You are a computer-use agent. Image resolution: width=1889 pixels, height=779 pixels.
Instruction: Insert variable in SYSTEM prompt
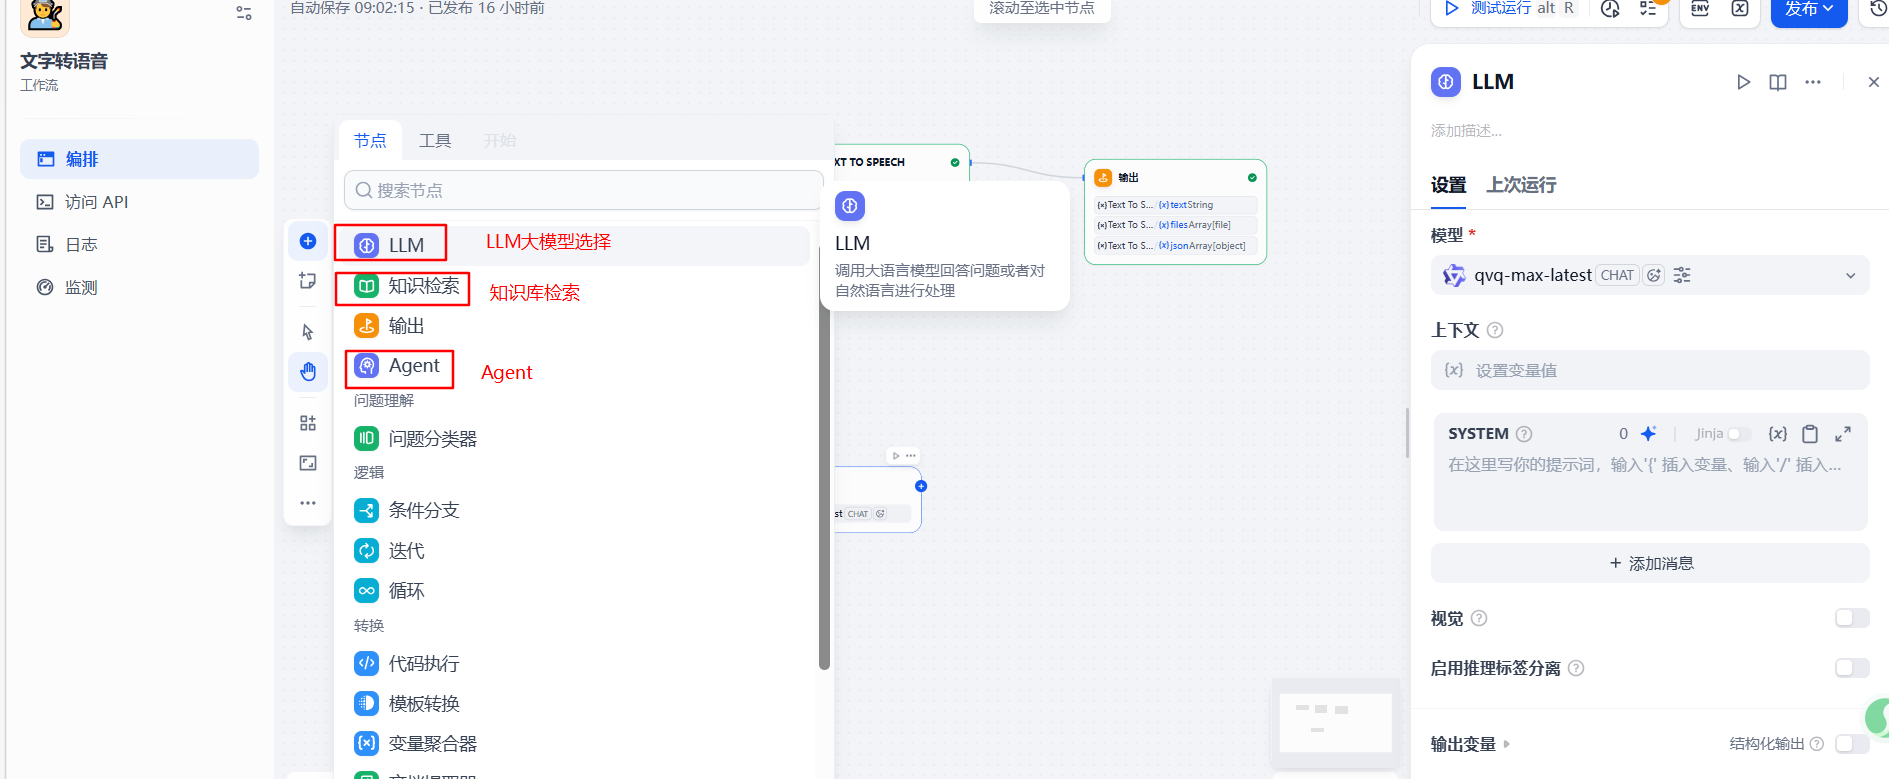click(x=1778, y=433)
